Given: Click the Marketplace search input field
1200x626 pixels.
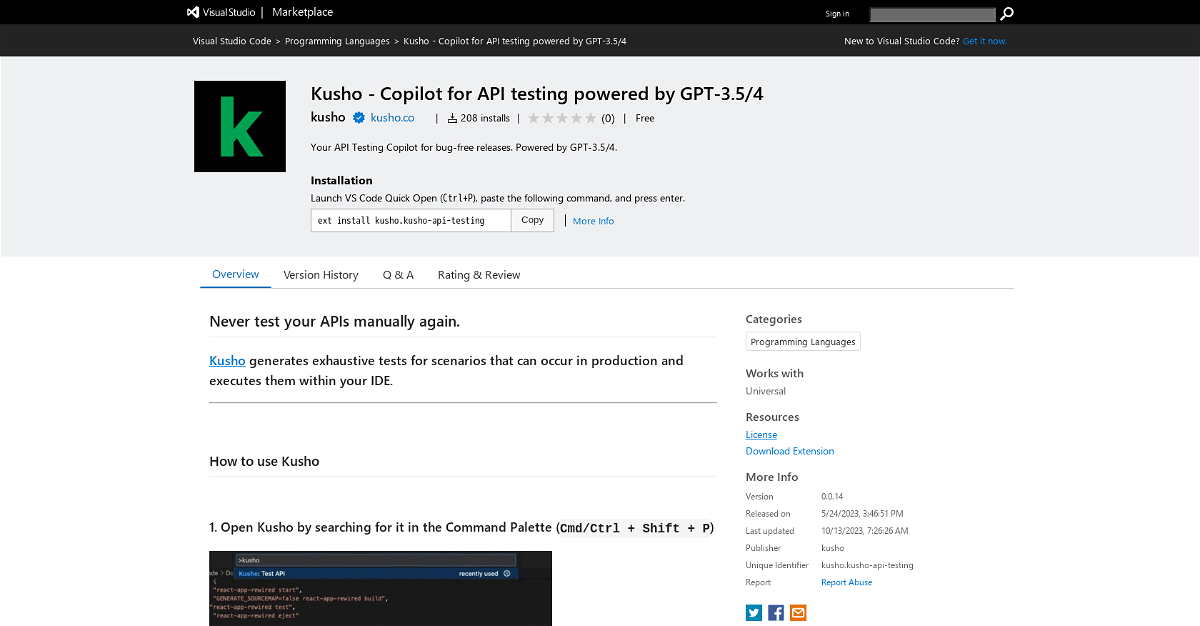Looking at the screenshot, I should tap(932, 14).
